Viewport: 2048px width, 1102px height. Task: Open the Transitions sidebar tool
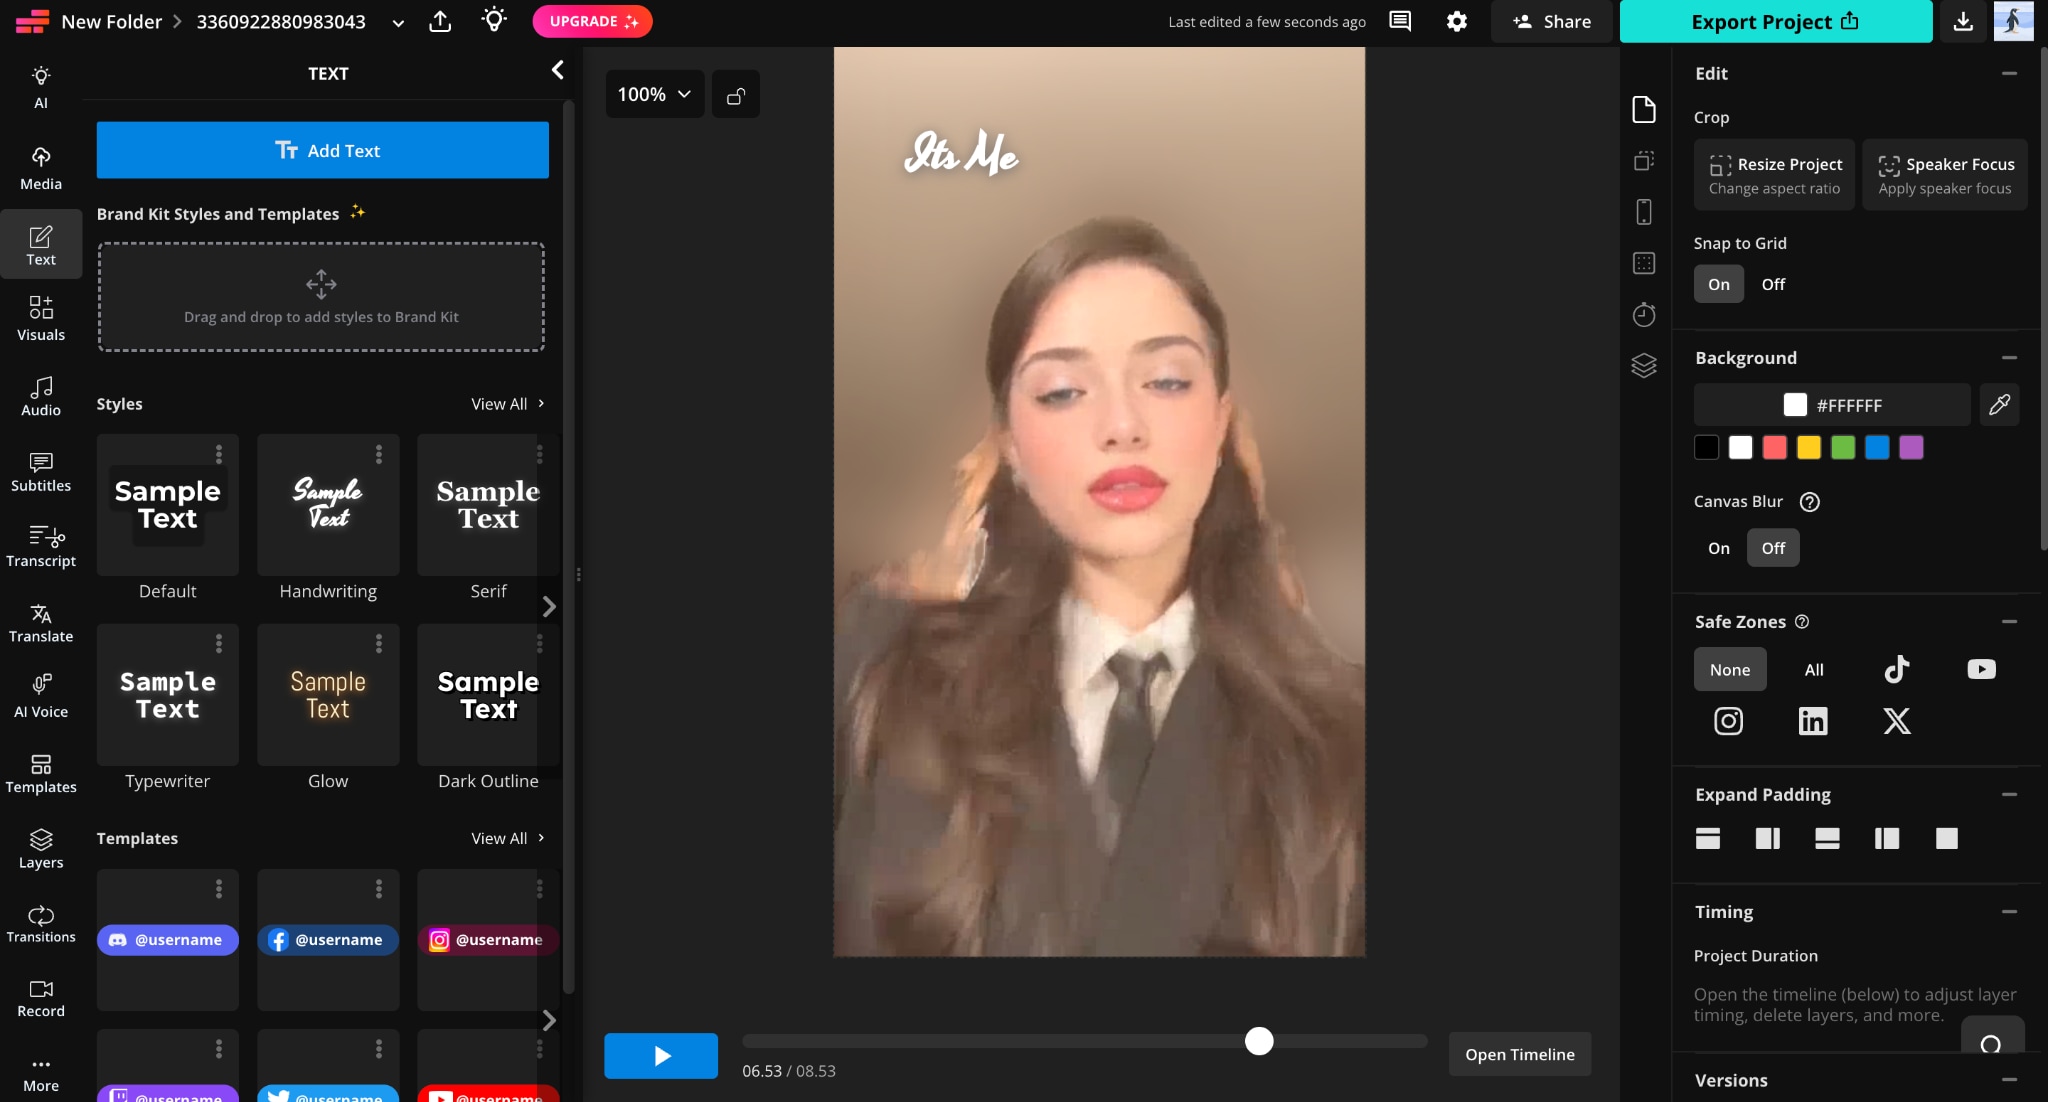point(41,924)
